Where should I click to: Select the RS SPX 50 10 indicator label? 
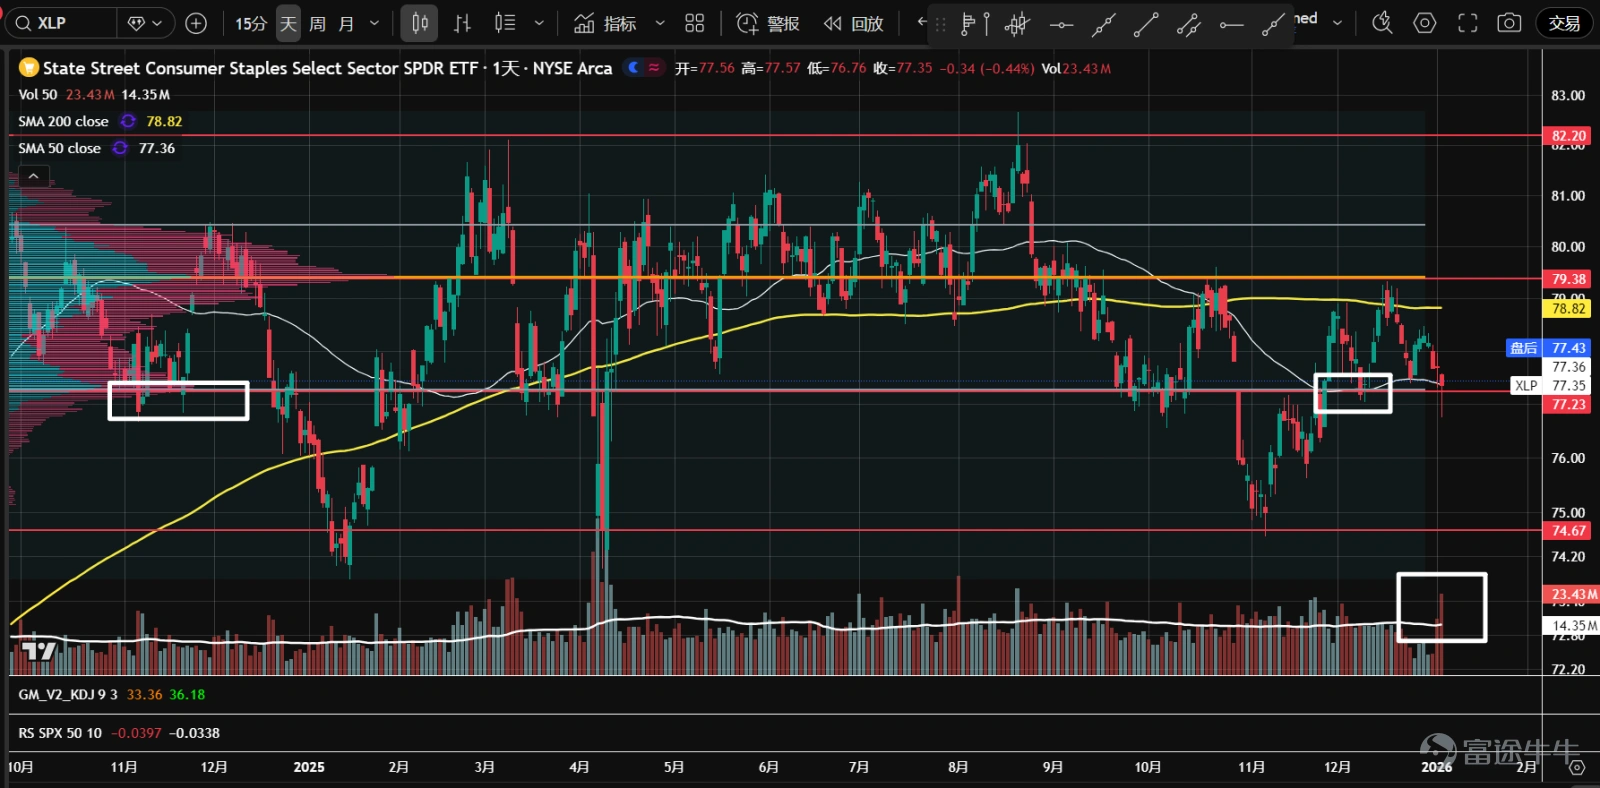tap(60, 733)
